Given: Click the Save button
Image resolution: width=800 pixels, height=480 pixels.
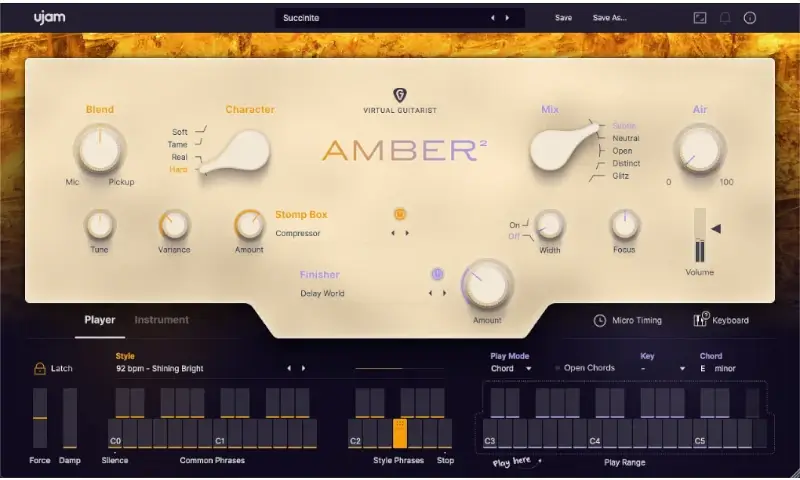Looking at the screenshot, I should (564, 17).
